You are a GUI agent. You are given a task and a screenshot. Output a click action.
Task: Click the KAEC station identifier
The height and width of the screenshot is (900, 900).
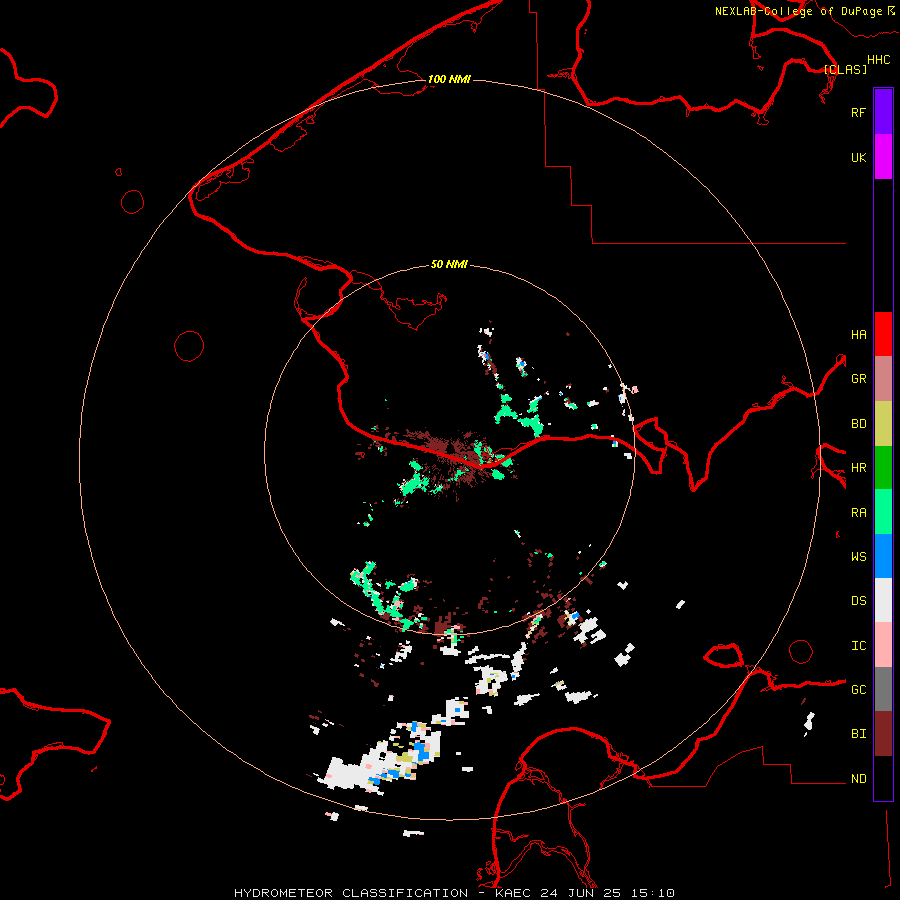(513, 893)
